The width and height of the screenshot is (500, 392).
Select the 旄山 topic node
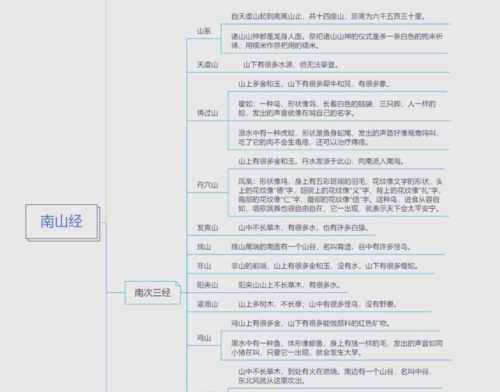(204, 247)
